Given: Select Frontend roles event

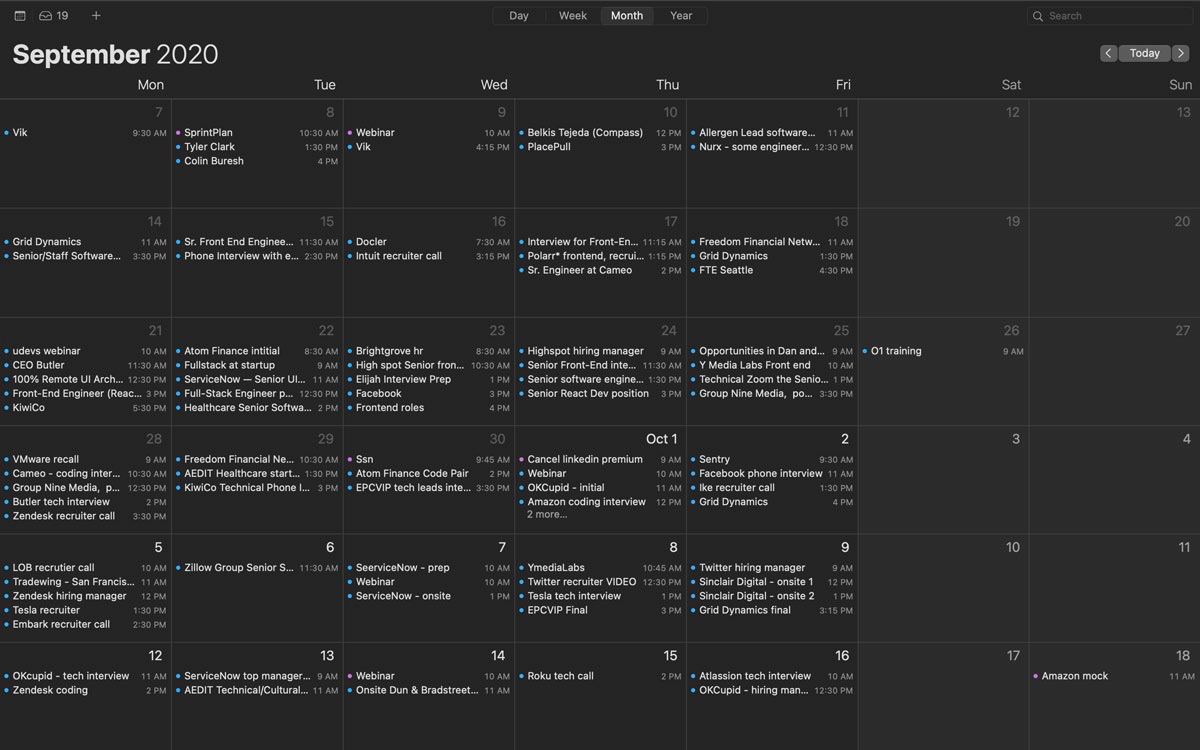Looking at the screenshot, I should point(428,408).
